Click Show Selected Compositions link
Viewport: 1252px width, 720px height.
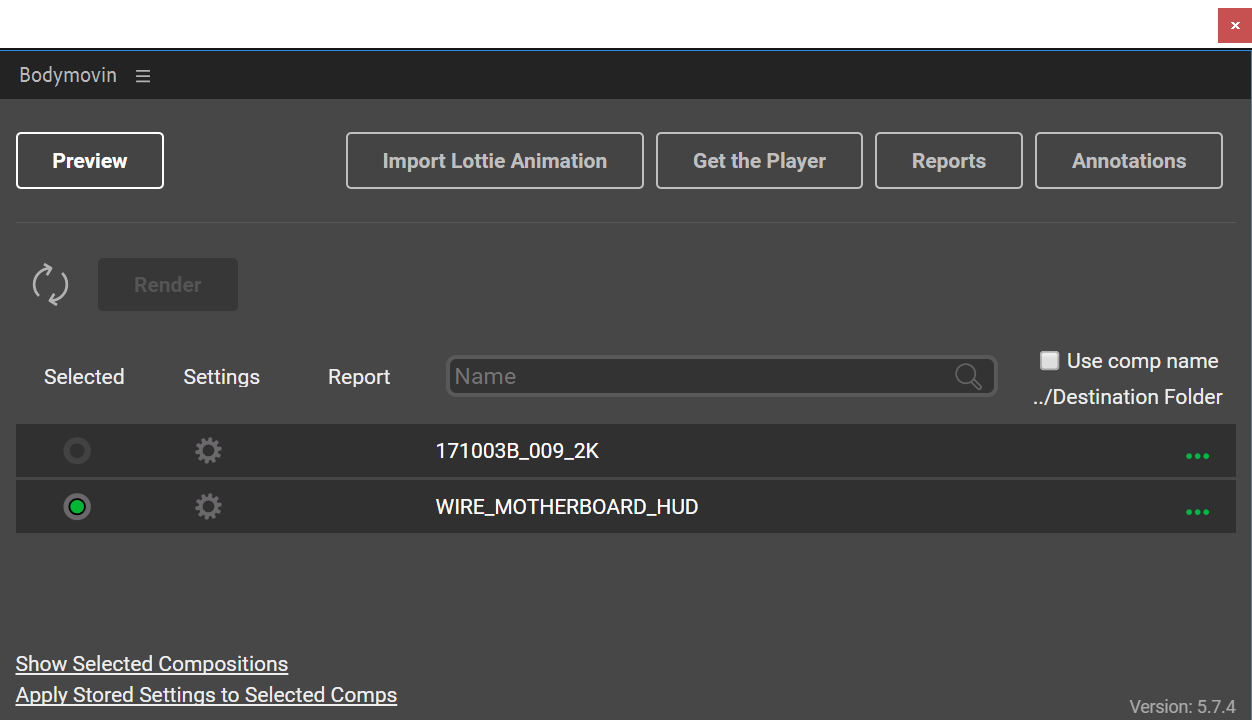coord(152,664)
